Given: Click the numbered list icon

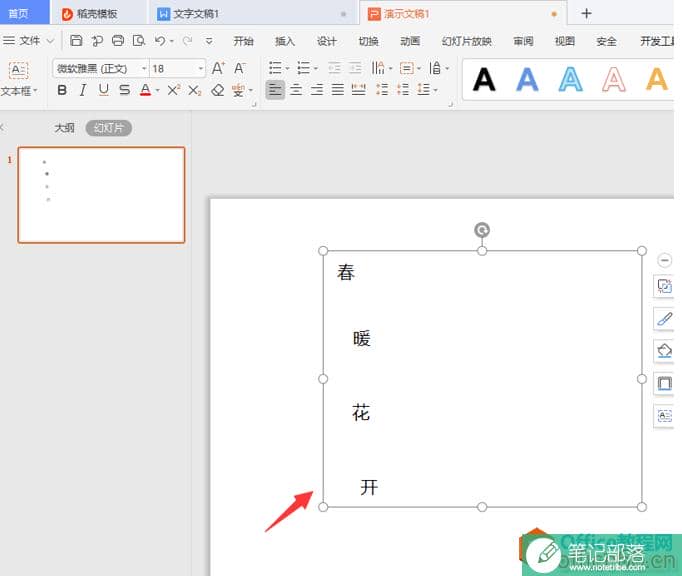Looking at the screenshot, I should tap(303, 68).
